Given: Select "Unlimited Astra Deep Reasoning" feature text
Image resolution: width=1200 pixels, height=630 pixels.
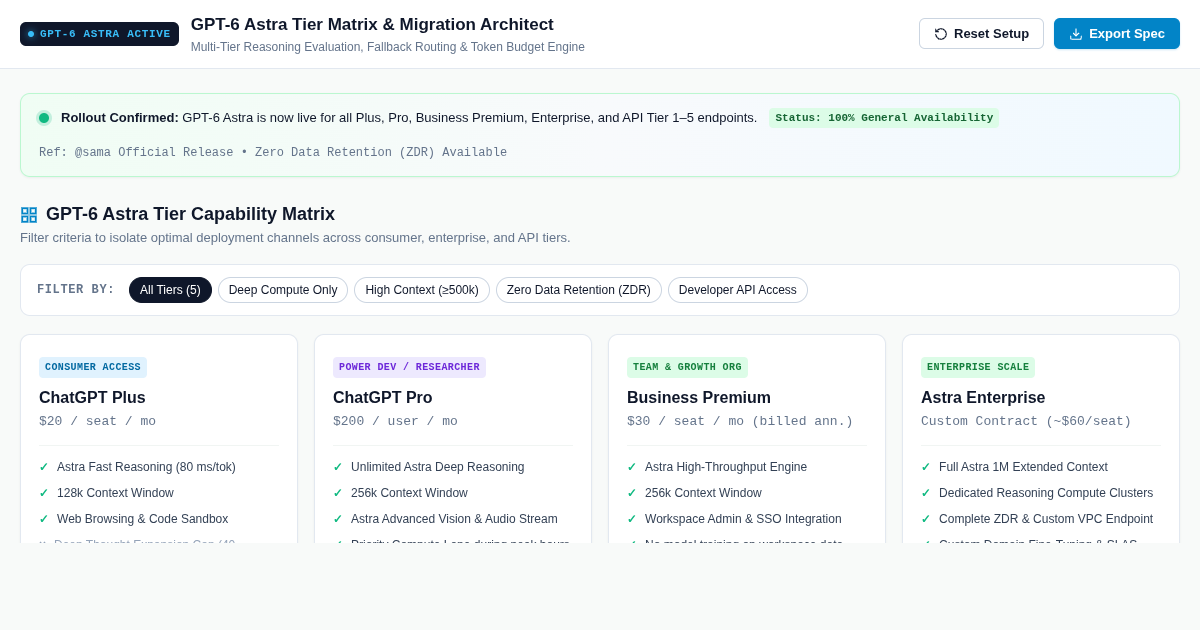Looking at the screenshot, I should tap(437, 467).
